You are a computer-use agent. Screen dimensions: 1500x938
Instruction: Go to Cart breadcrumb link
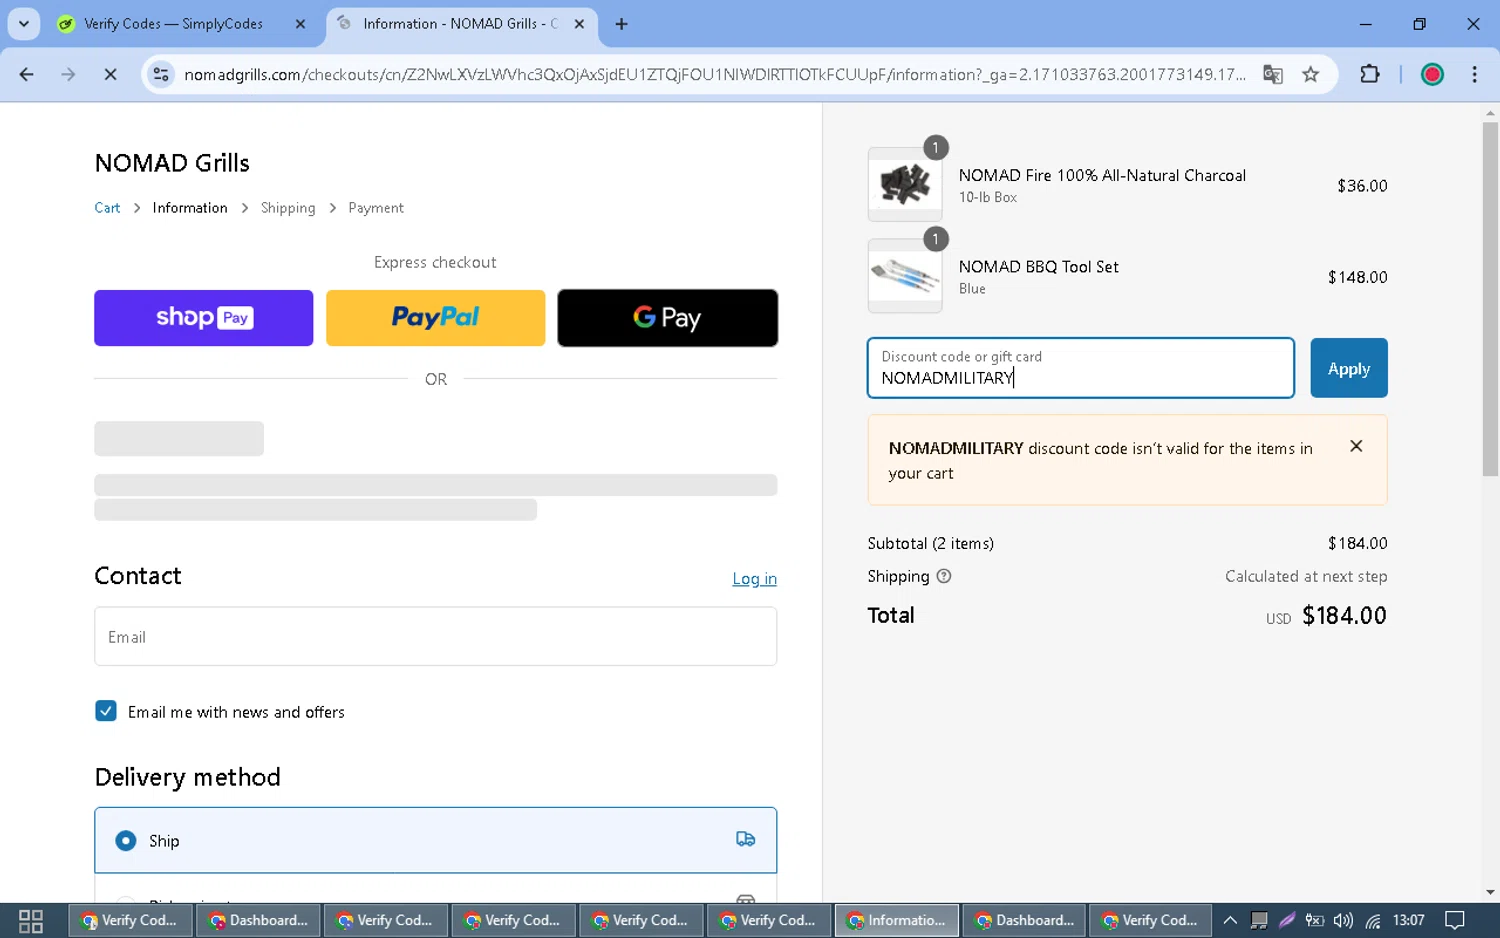(x=107, y=208)
